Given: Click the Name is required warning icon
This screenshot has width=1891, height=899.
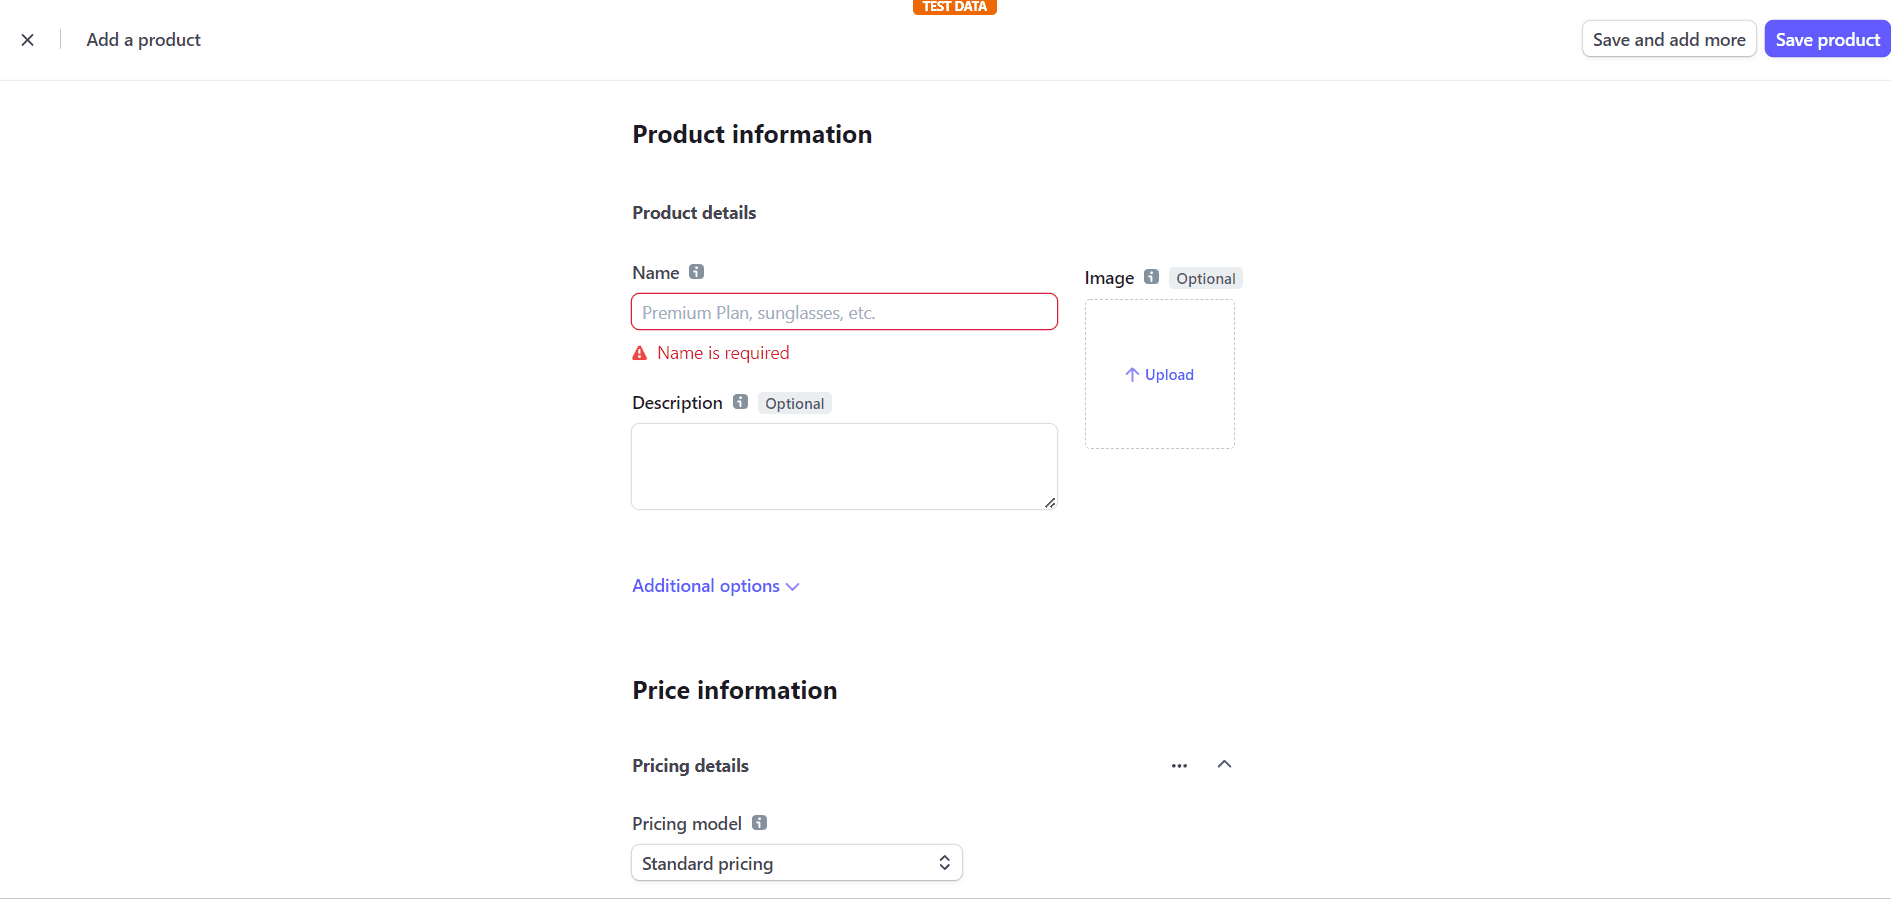Looking at the screenshot, I should 640,353.
